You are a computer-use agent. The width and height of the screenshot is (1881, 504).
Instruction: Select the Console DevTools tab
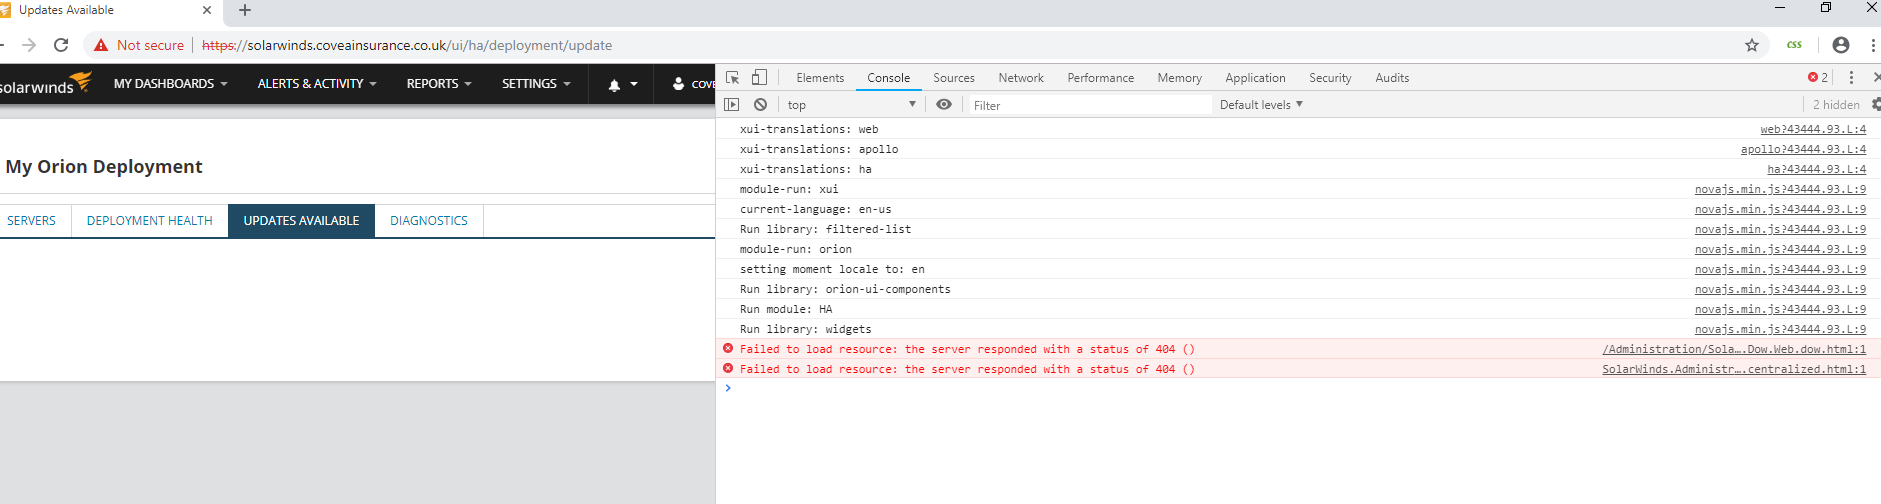(x=888, y=77)
